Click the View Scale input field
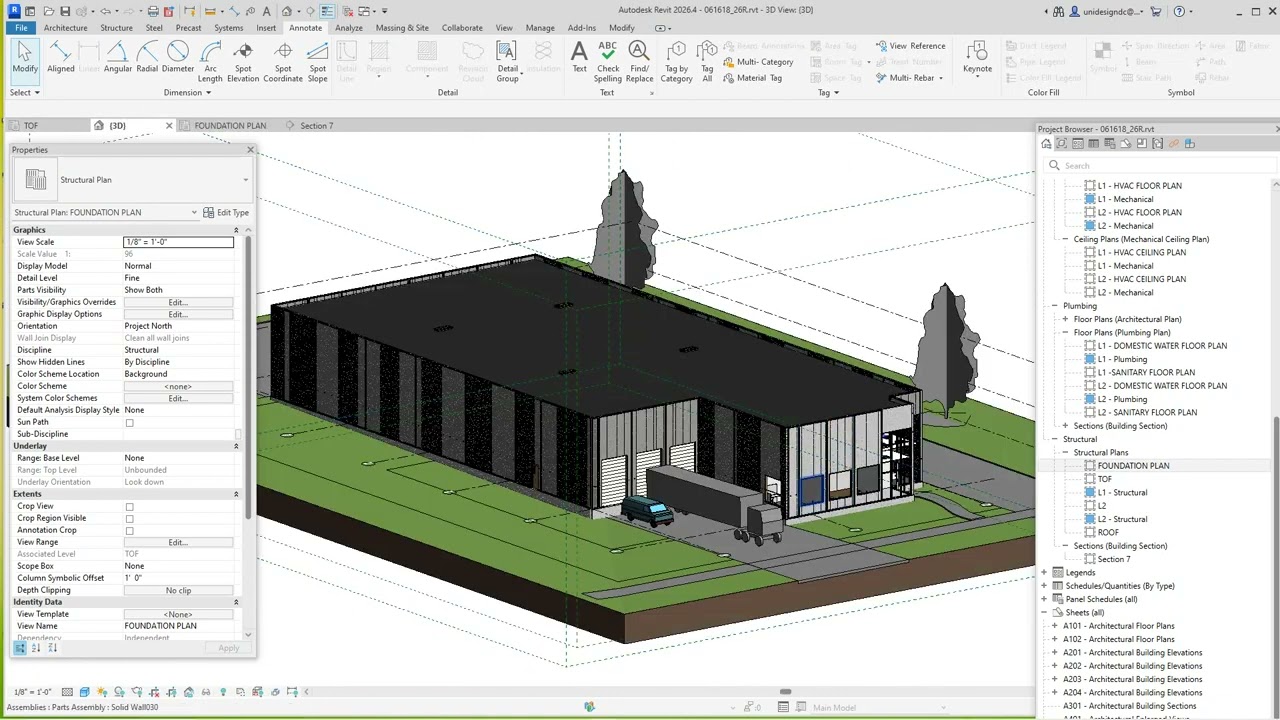This screenshot has height=720, width=1280. tap(178, 242)
